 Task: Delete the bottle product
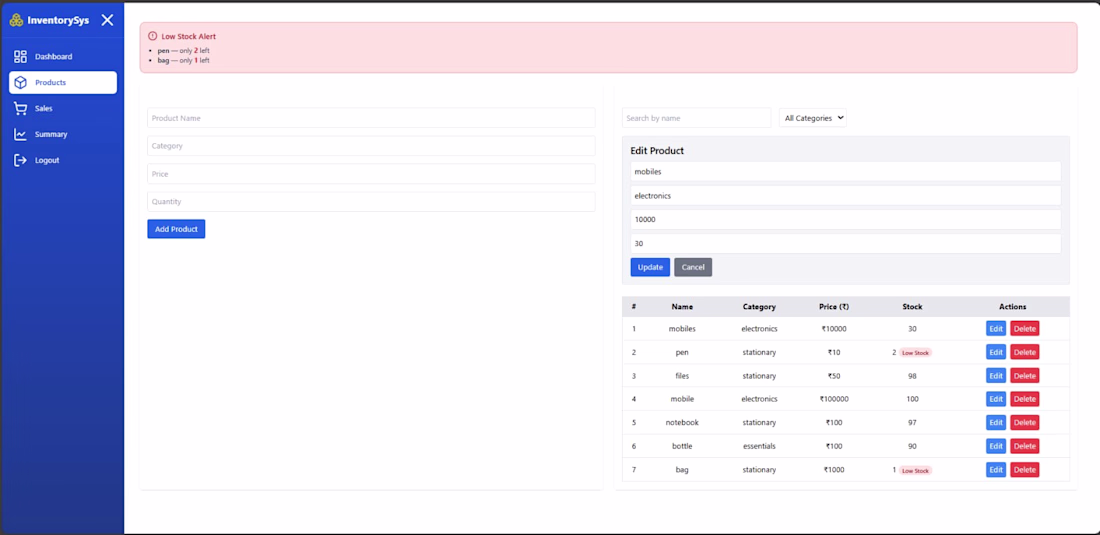1024,446
